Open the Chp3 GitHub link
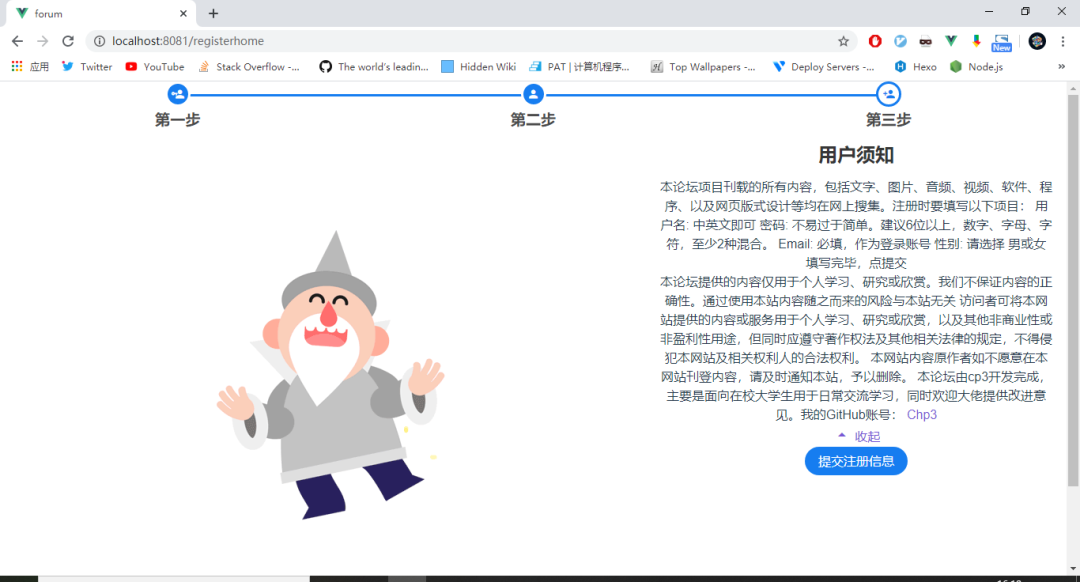The image size is (1080, 582). point(920,414)
